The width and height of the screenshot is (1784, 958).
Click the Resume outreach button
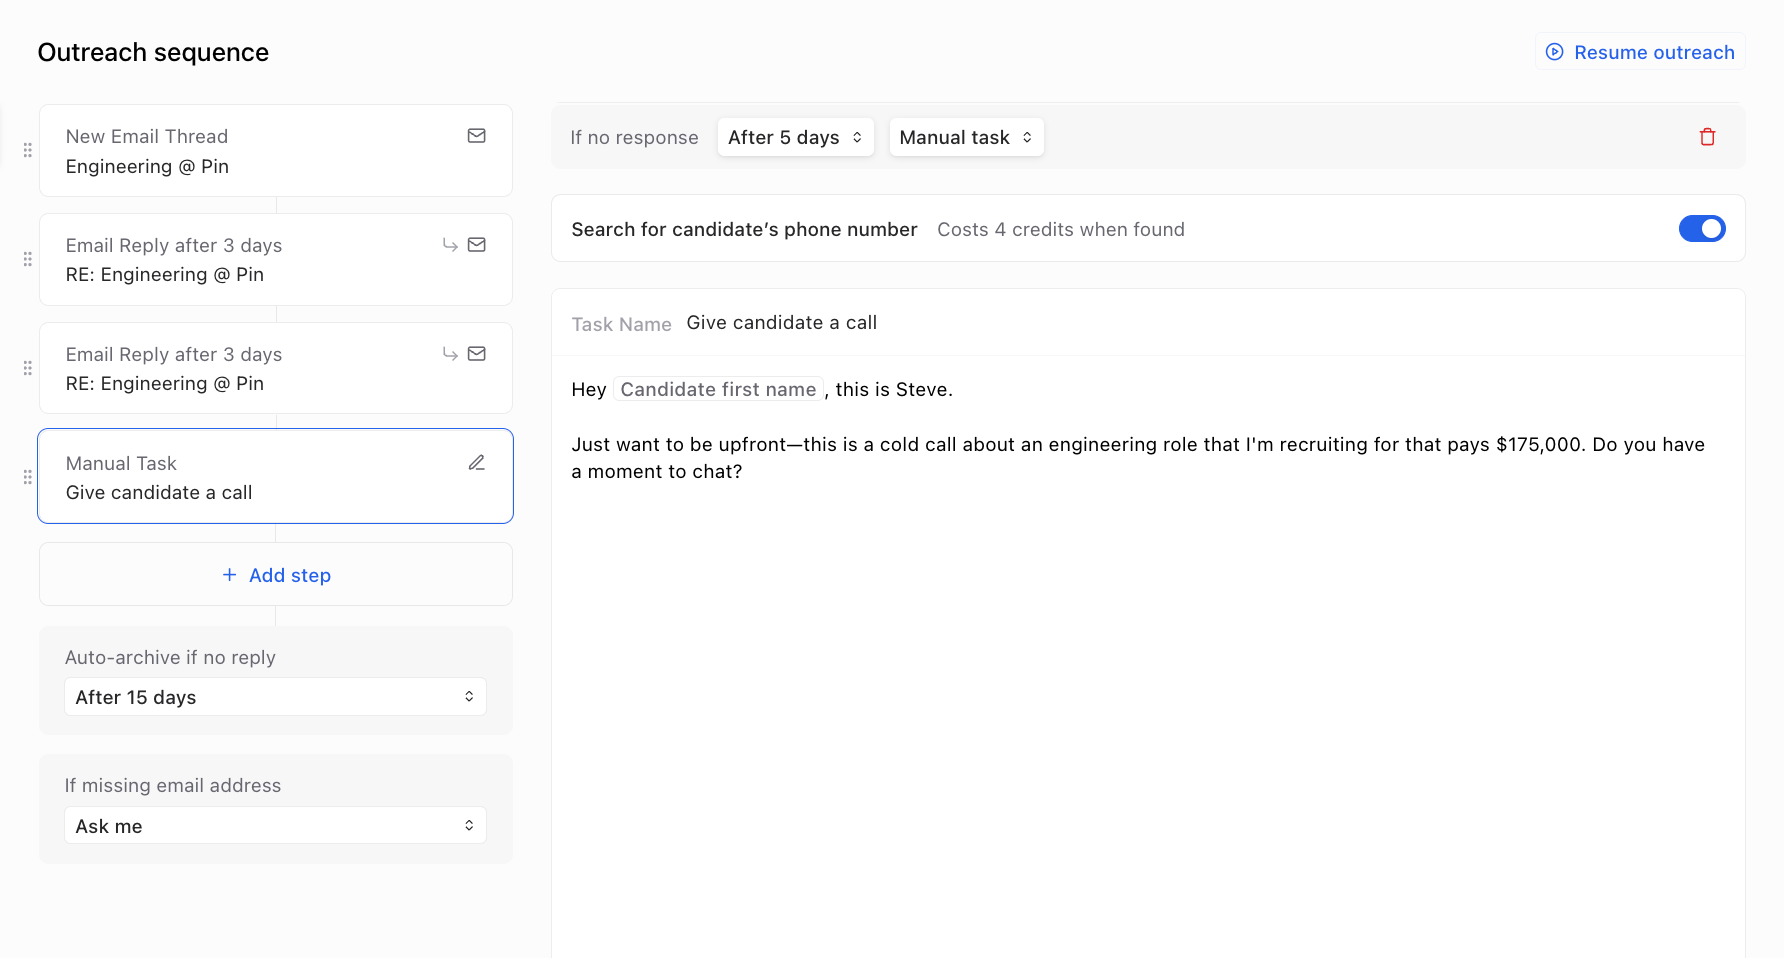1640,52
